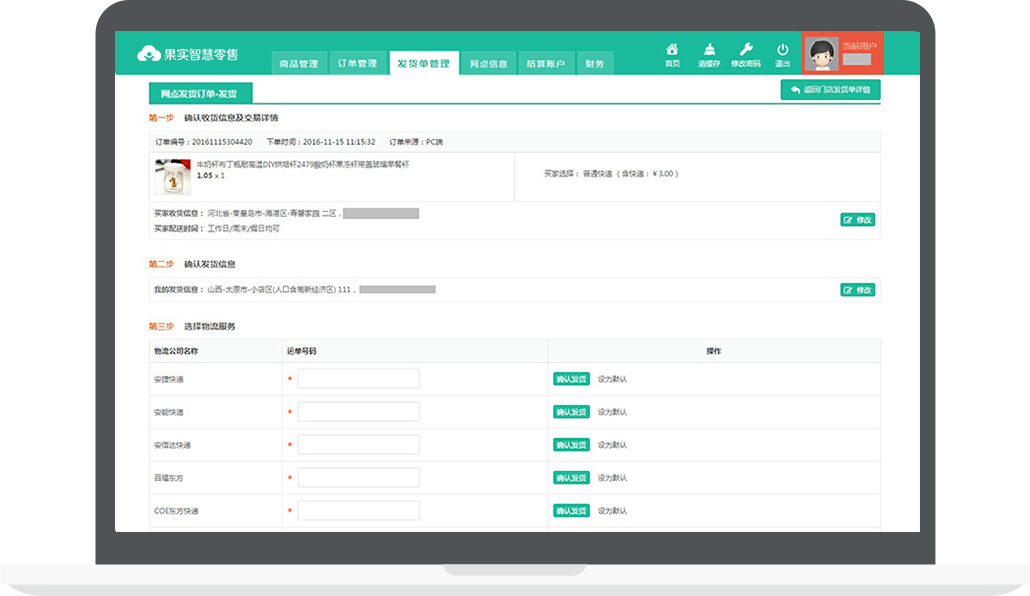Focus the tracking number input for COE东方快递
The width and height of the screenshot is (1030, 596).
coord(358,510)
